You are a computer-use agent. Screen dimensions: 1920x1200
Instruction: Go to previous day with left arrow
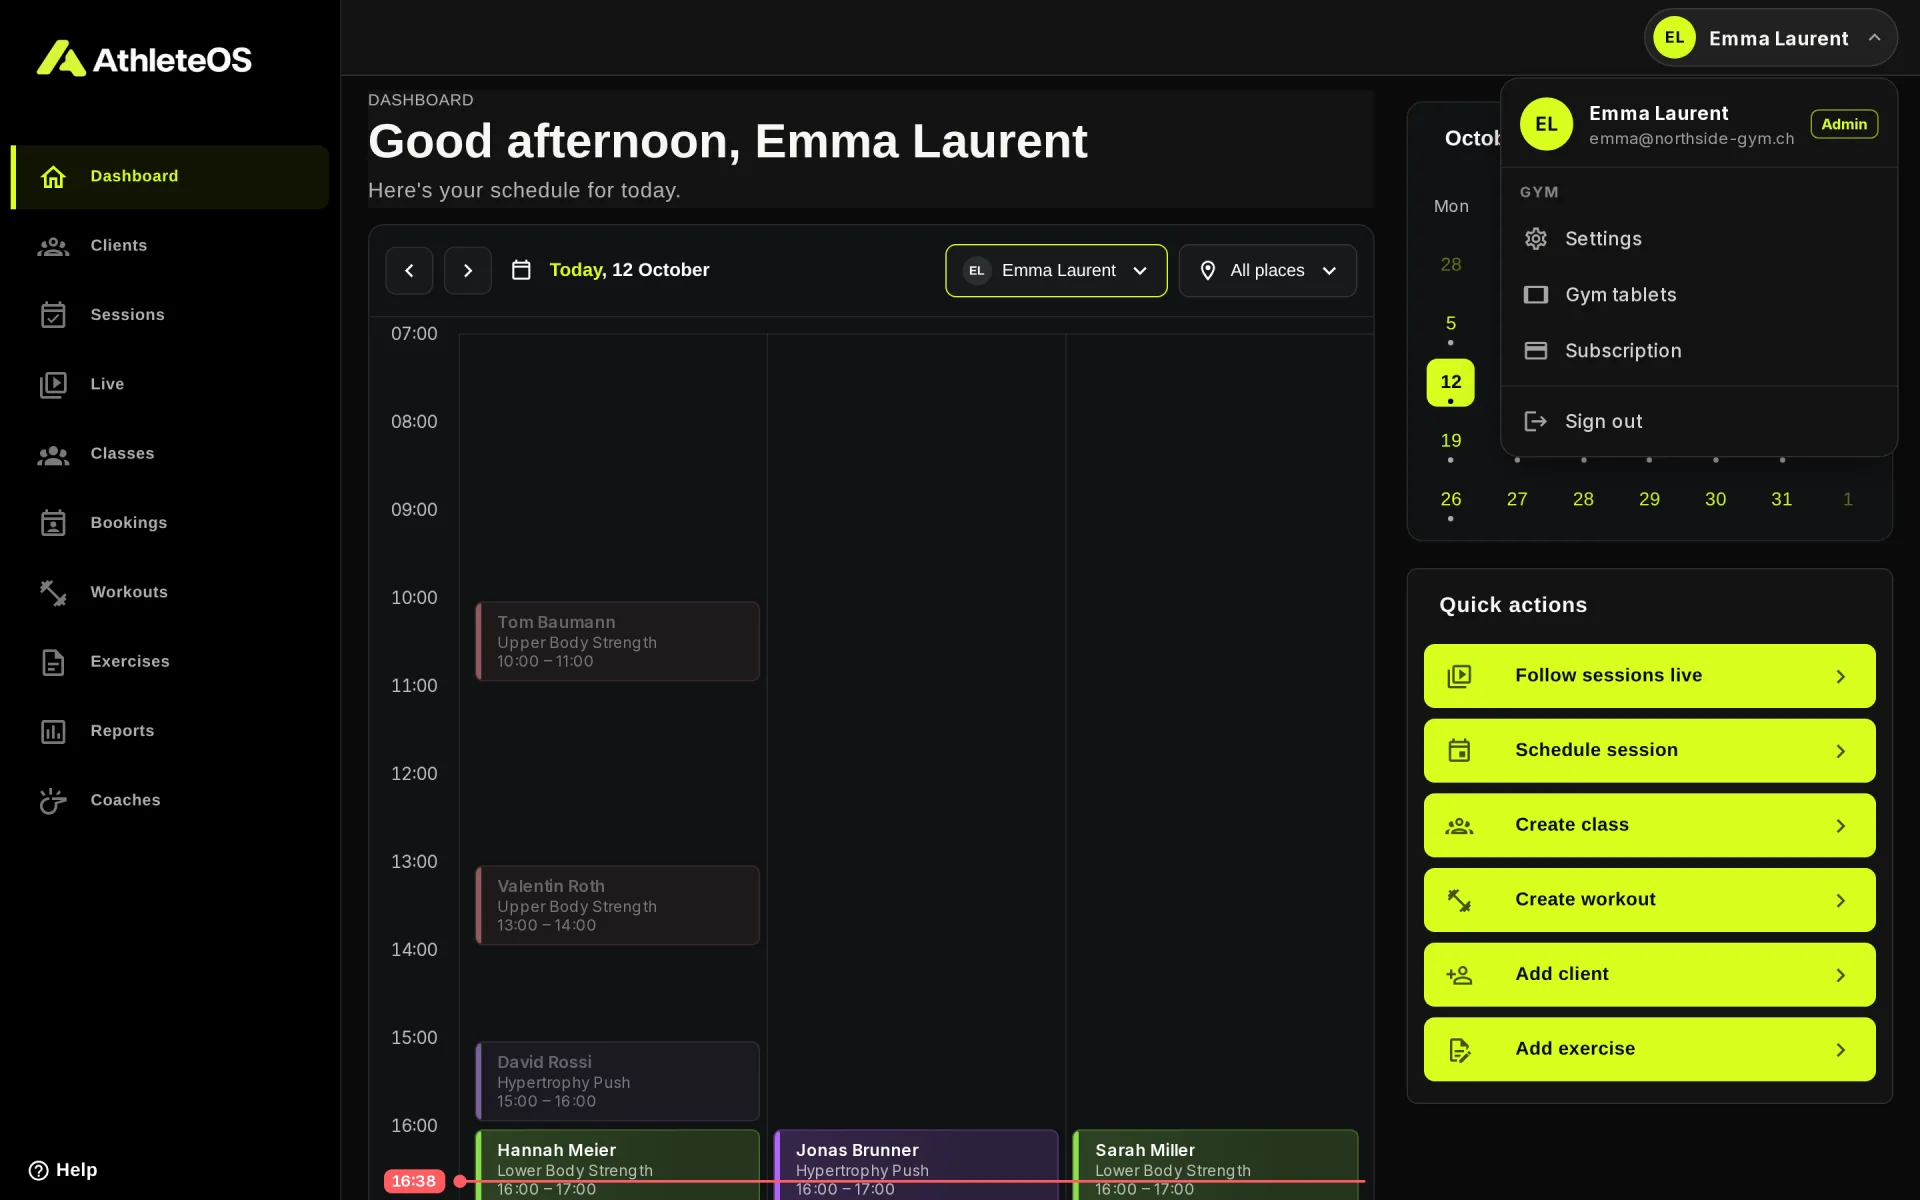pos(409,271)
